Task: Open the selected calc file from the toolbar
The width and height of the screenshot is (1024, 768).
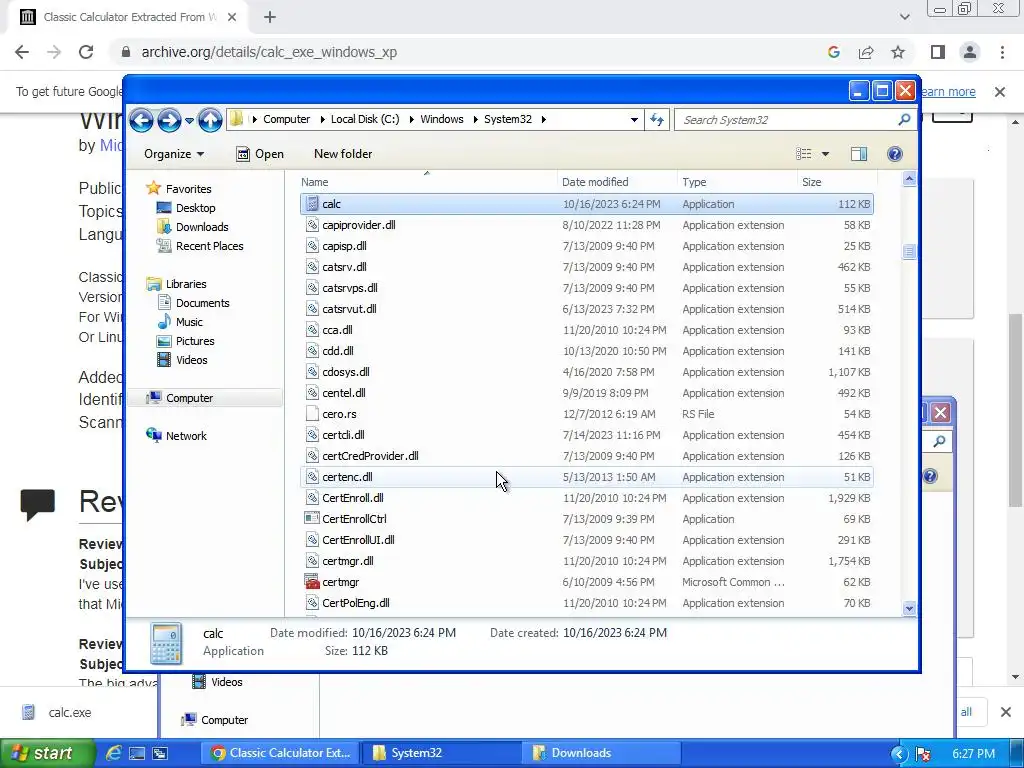Action: [x=260, y=154]
